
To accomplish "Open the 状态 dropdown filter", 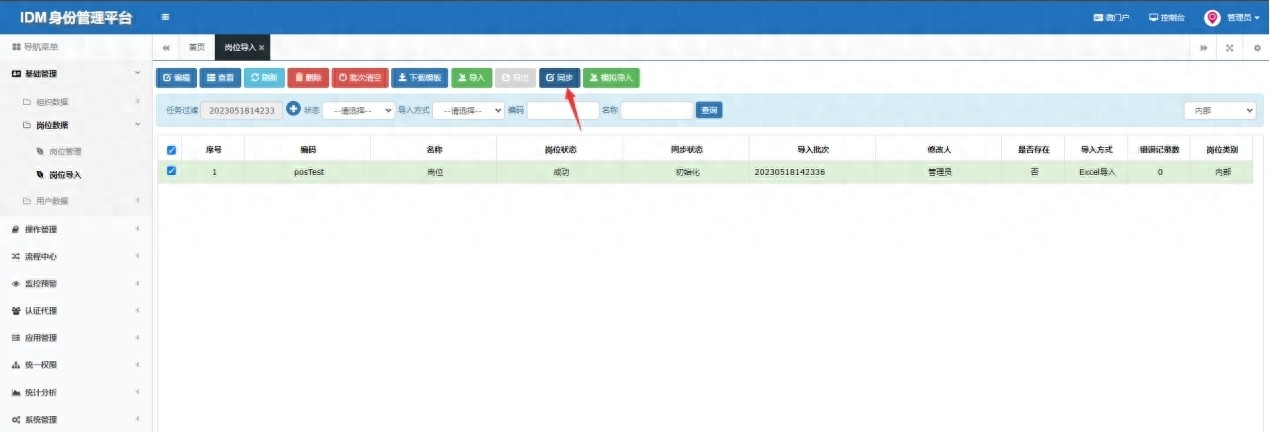I will coord(358,110).
